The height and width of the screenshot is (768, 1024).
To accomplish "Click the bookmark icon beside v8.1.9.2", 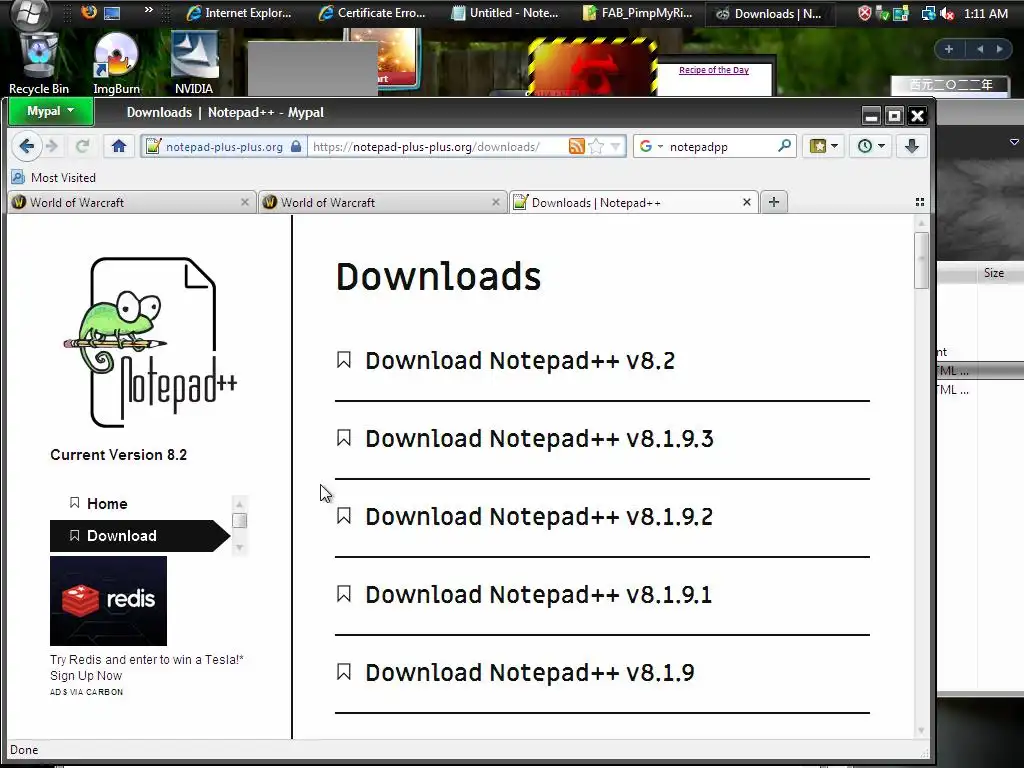I will [x=344, y=516].
